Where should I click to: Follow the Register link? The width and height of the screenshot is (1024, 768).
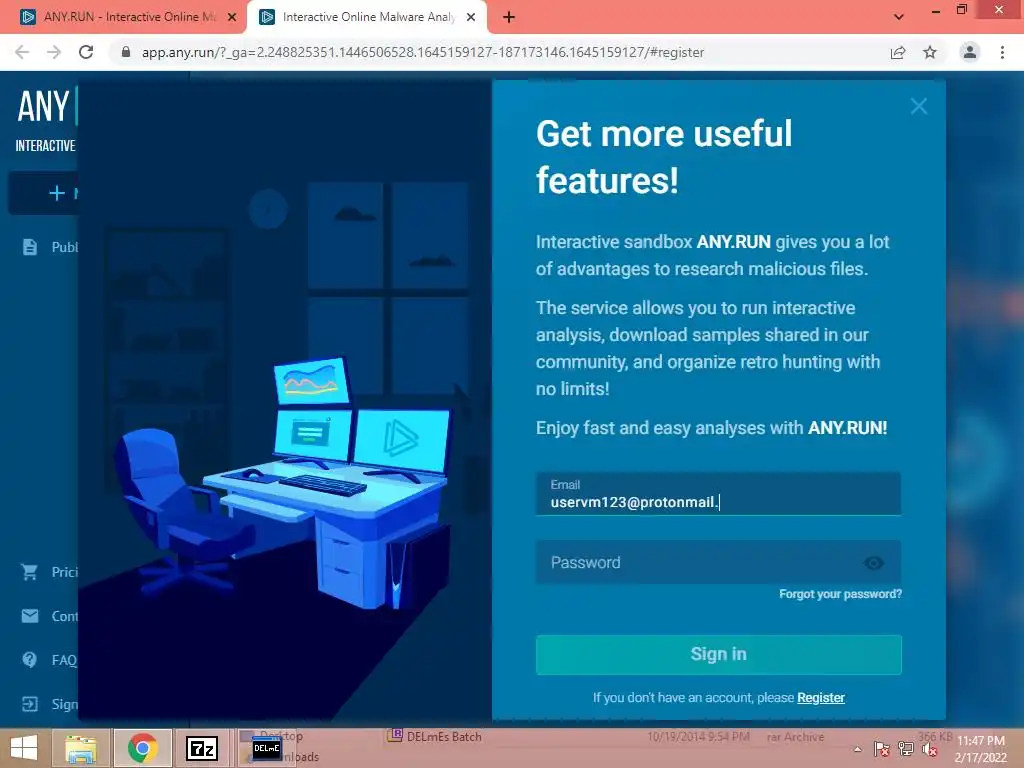pos(821,697)
